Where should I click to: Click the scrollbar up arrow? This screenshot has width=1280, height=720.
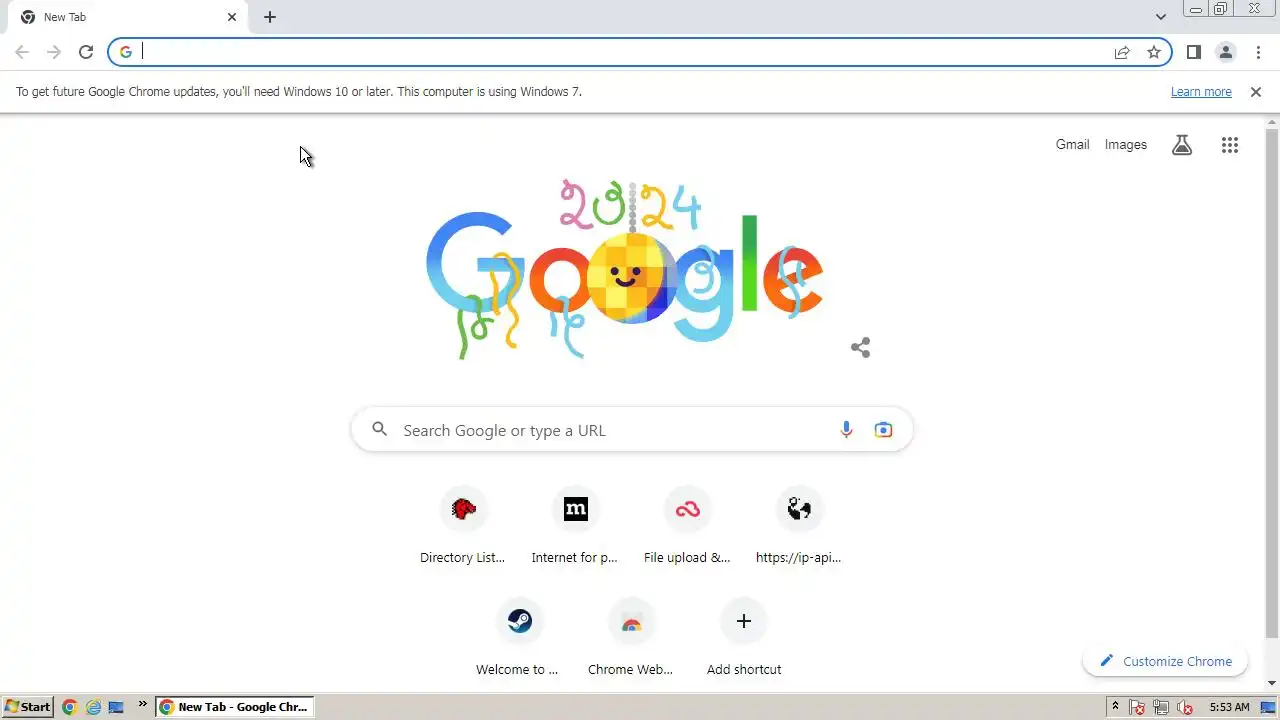tap(1272, 122)
